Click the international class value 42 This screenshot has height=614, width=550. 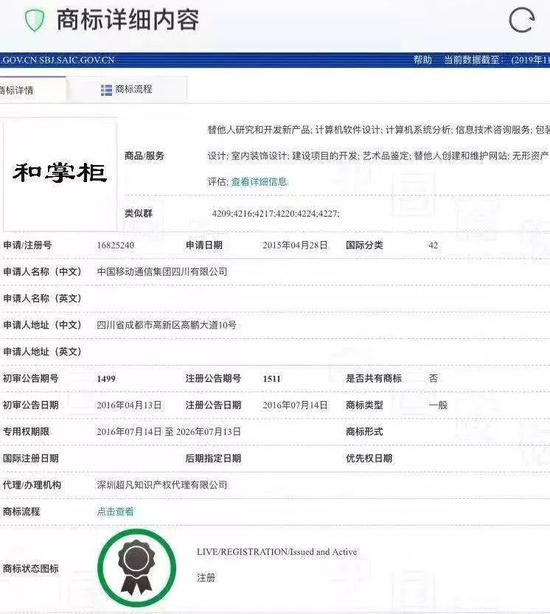[433, 246]
